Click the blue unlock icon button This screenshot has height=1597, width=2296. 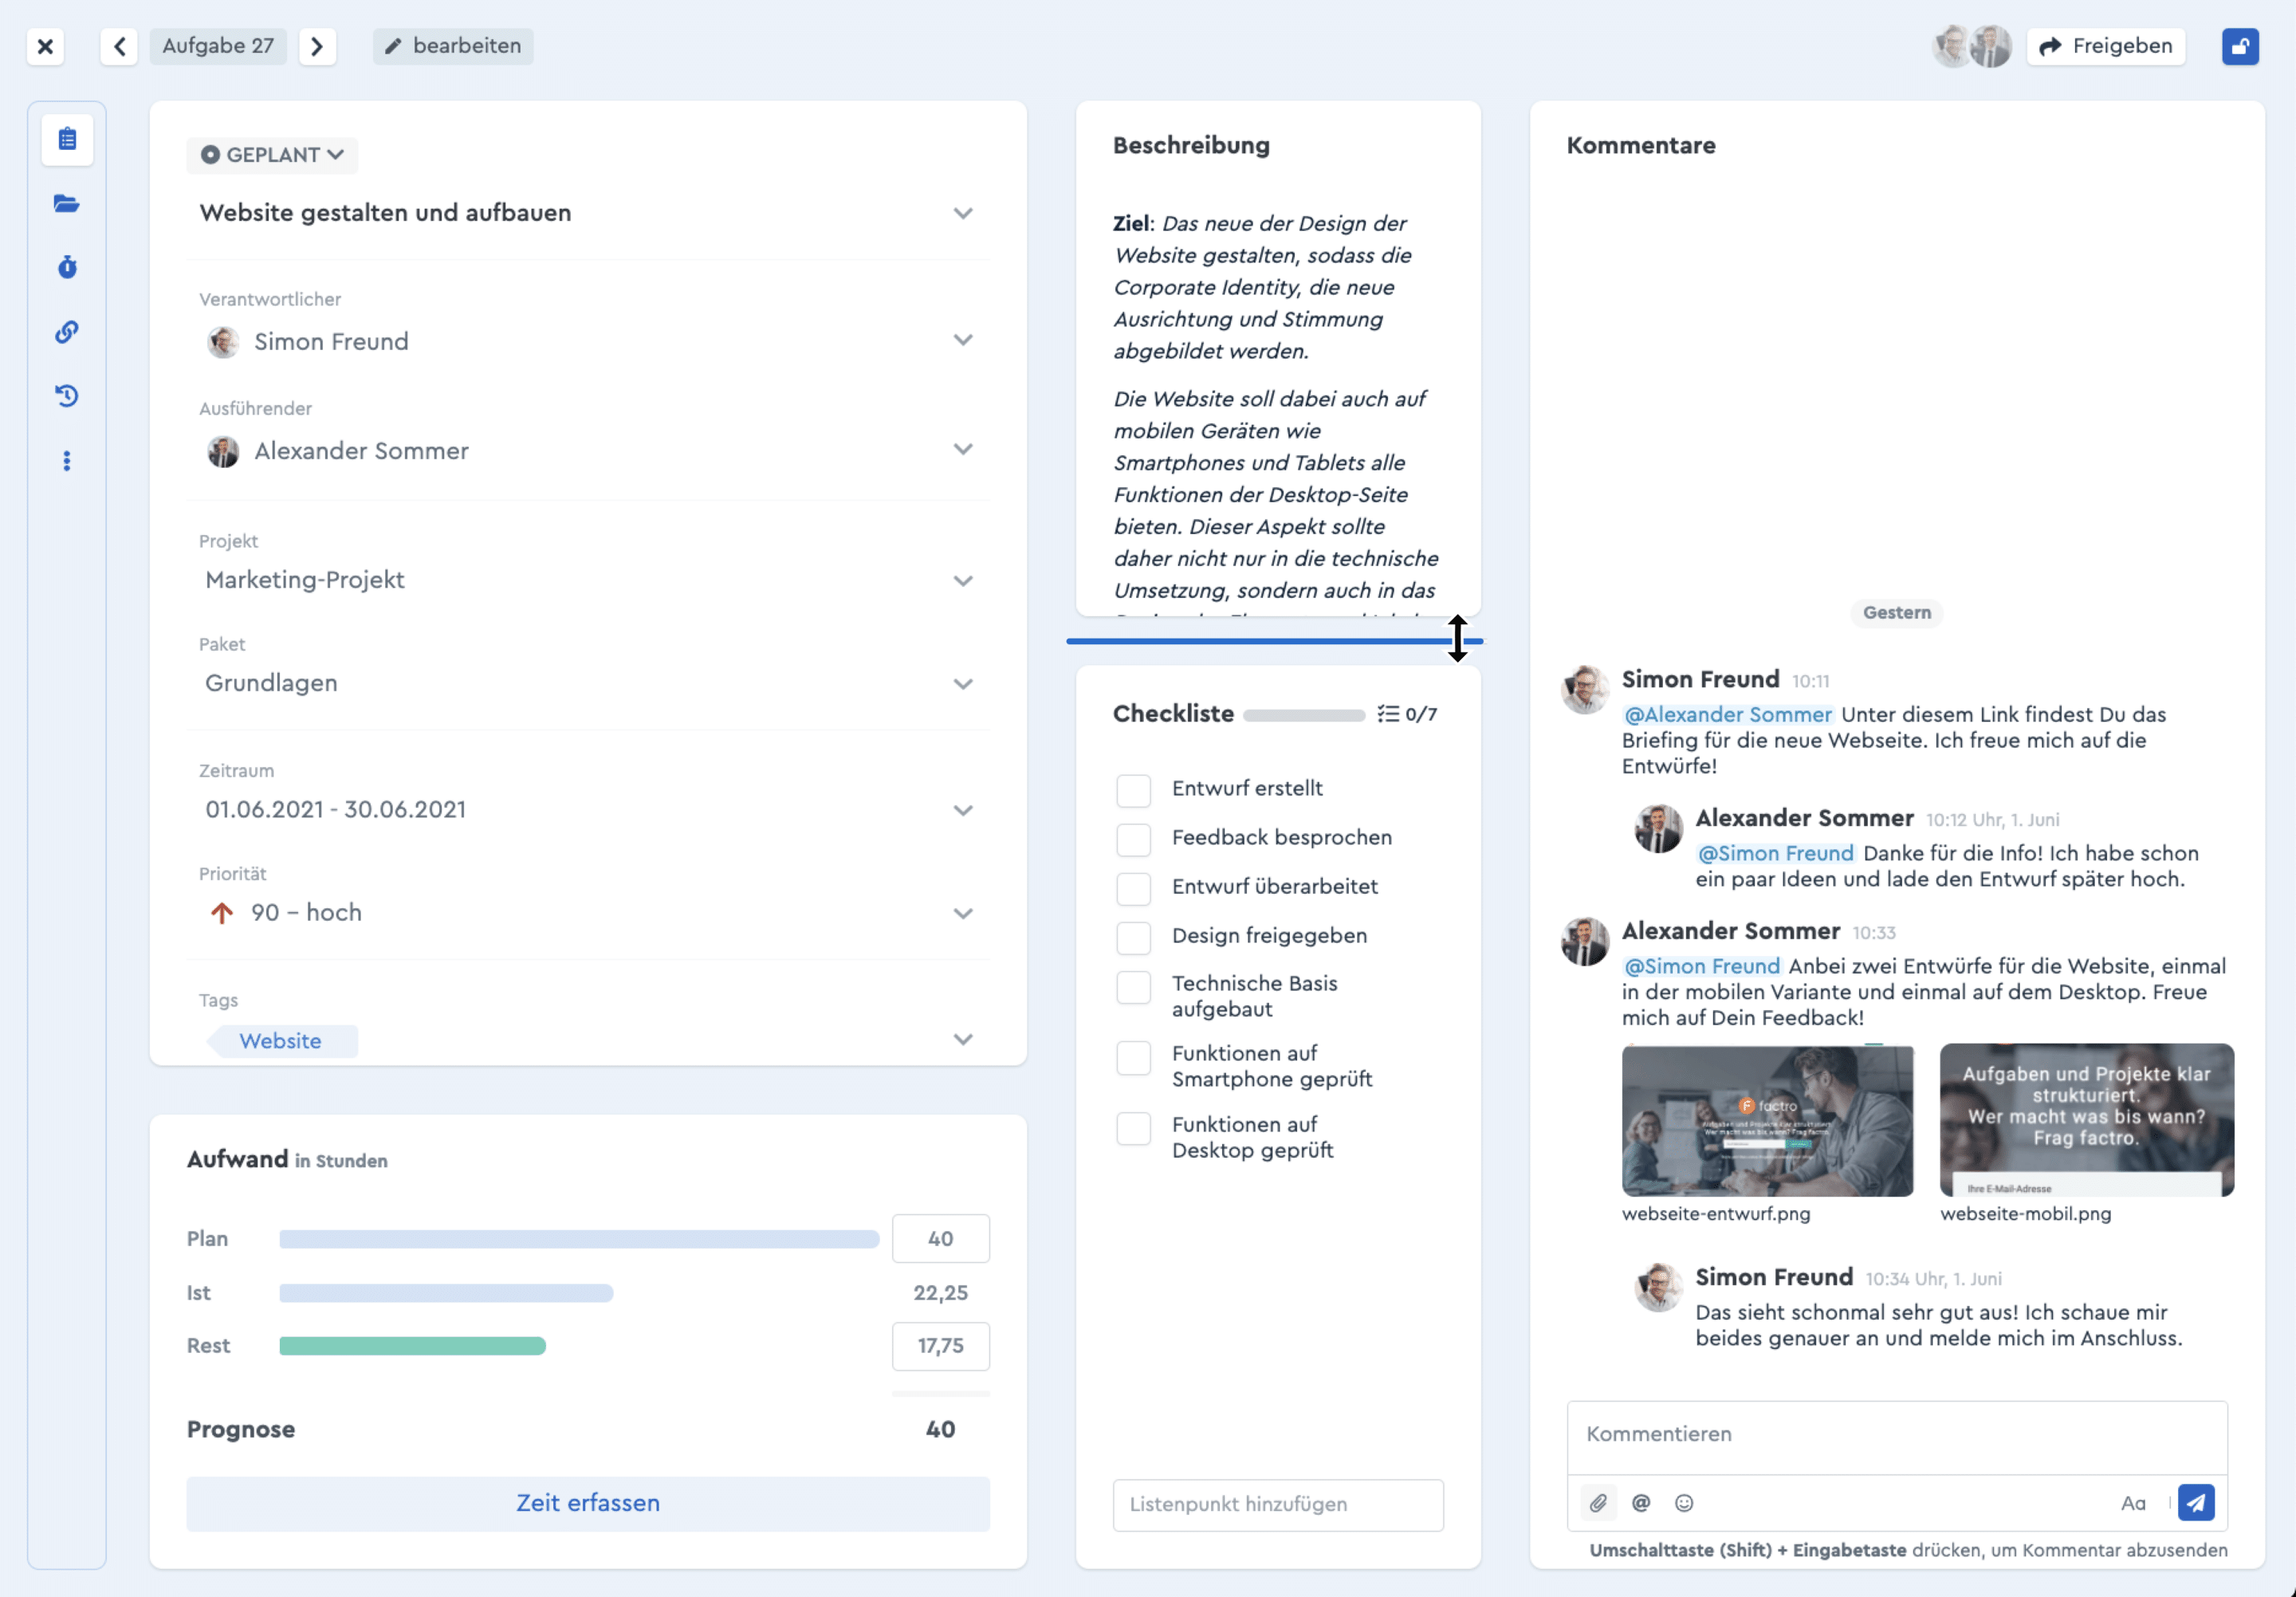tap(2240, 46)
